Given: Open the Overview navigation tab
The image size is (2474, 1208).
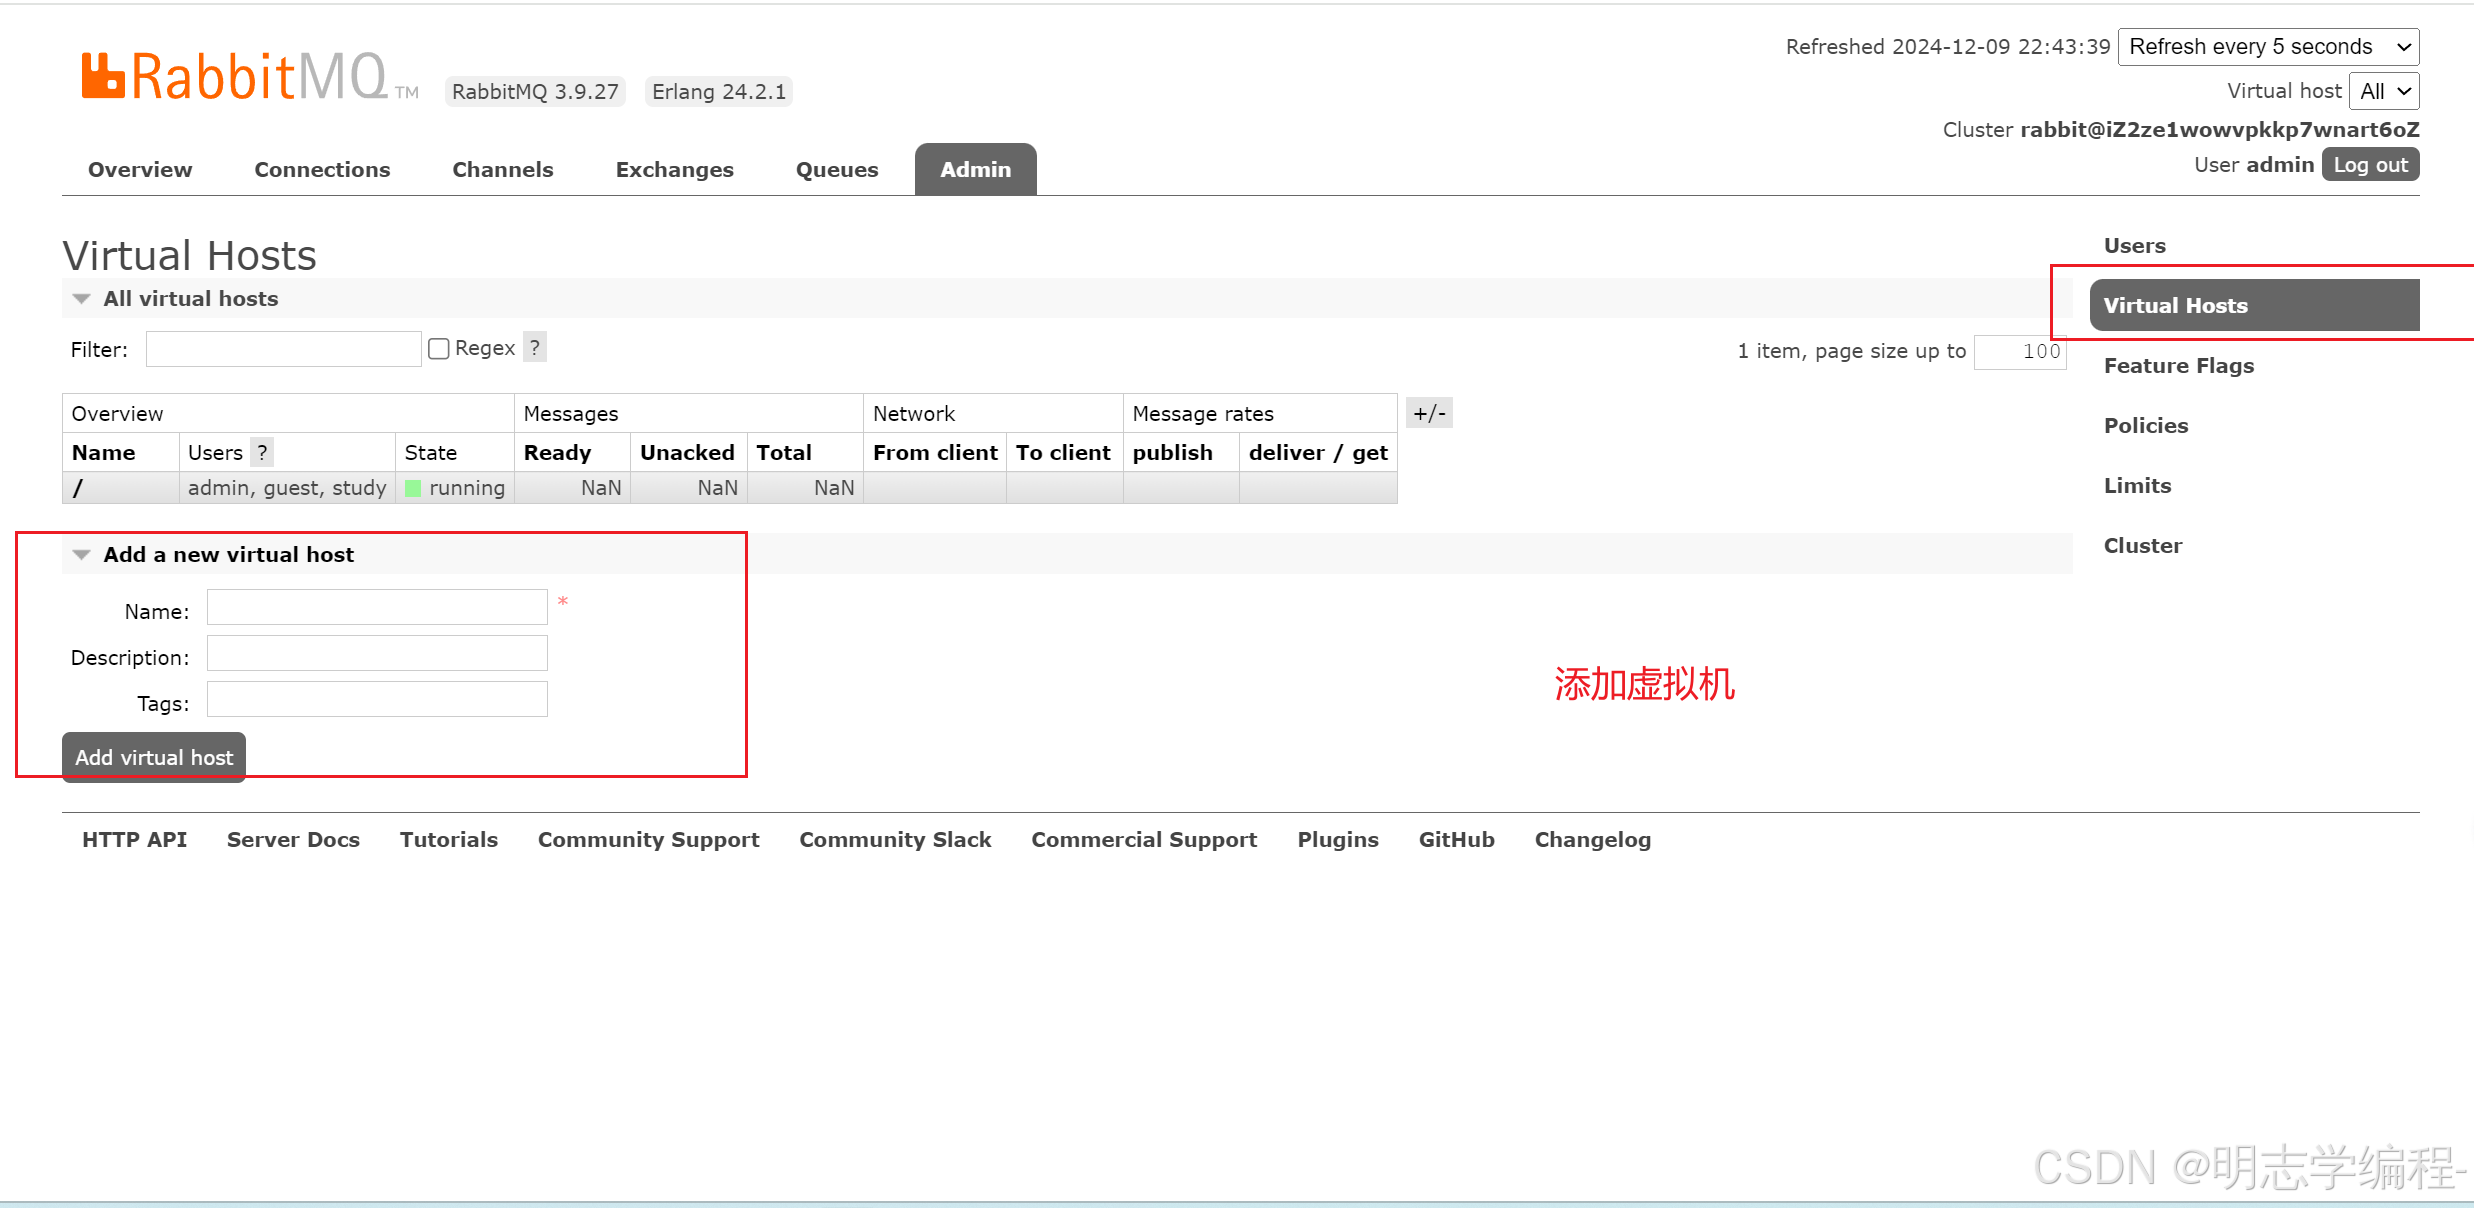Looking at the screenshot, I should (137, 169).
